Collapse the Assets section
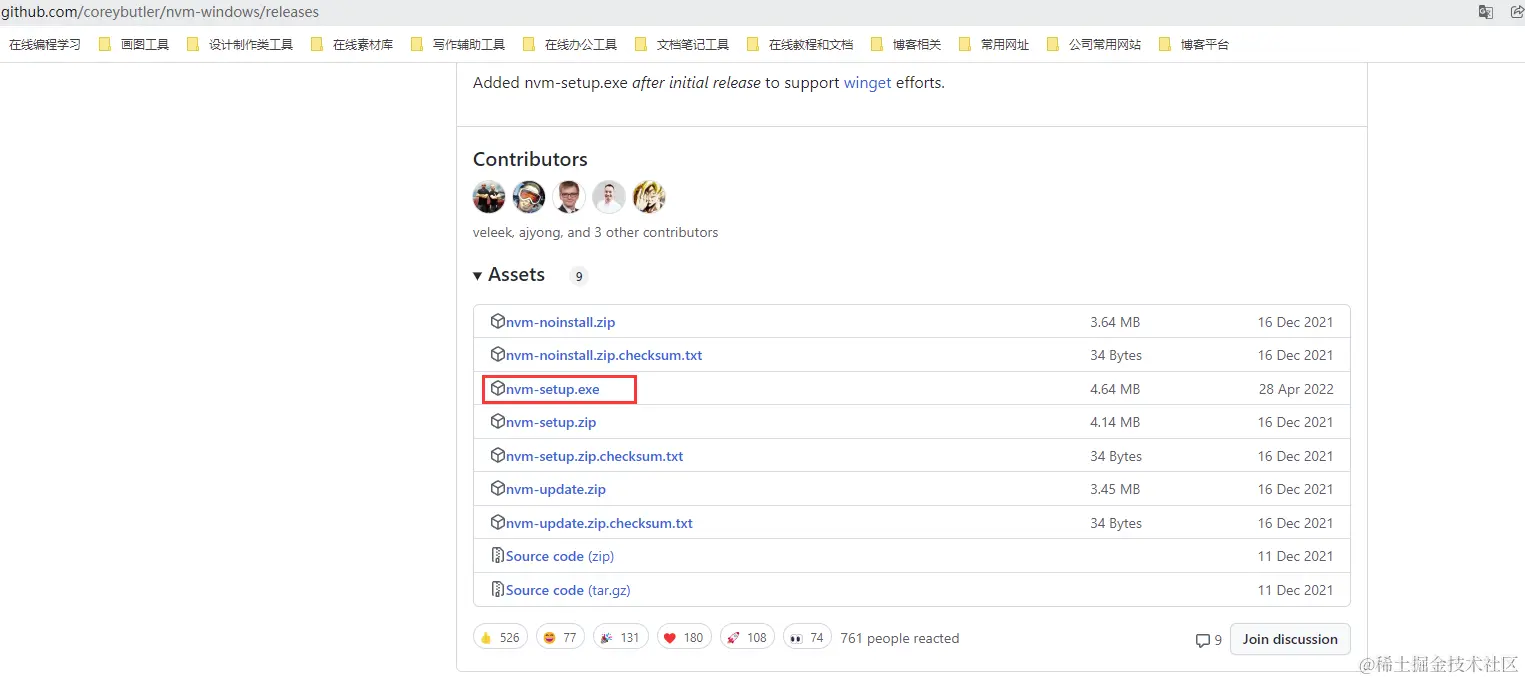Viewport: 1525px width, 681px height. pyautogui.click(x=509, y=275)
